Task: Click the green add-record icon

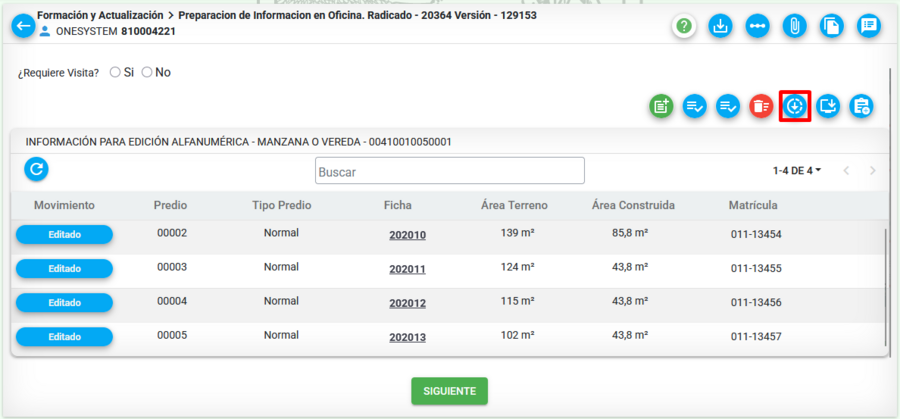Action: 661,106
